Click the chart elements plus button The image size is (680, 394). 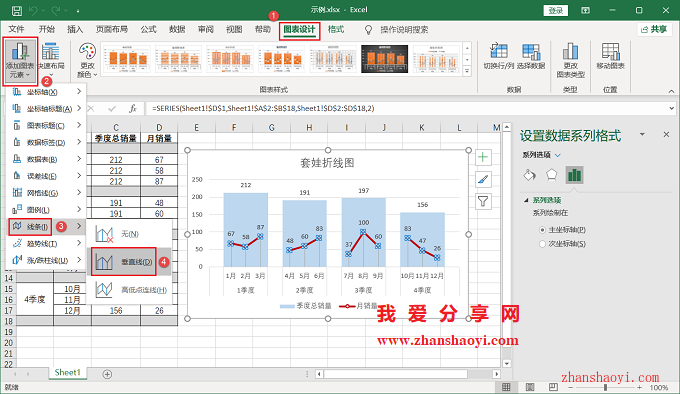point(483,157)
